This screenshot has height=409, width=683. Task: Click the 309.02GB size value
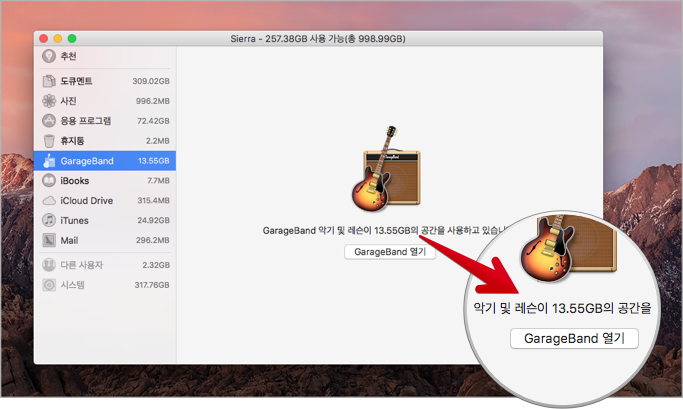(x=151, y=81)
